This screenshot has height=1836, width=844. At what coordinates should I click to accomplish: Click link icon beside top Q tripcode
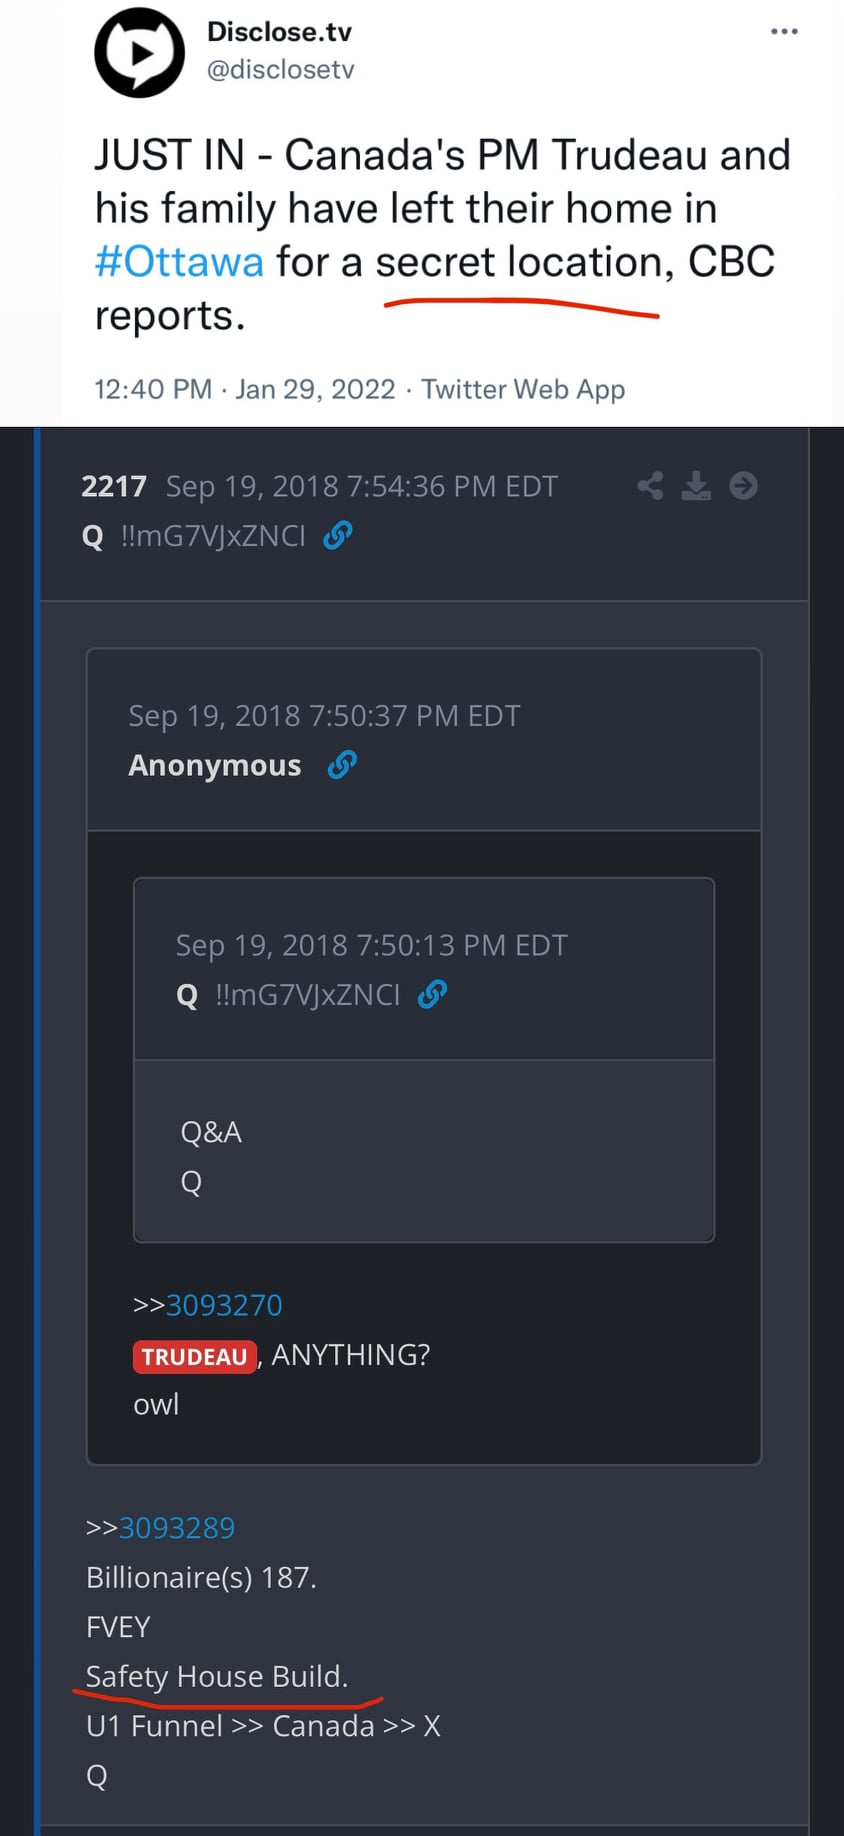(x=338, y=536)
